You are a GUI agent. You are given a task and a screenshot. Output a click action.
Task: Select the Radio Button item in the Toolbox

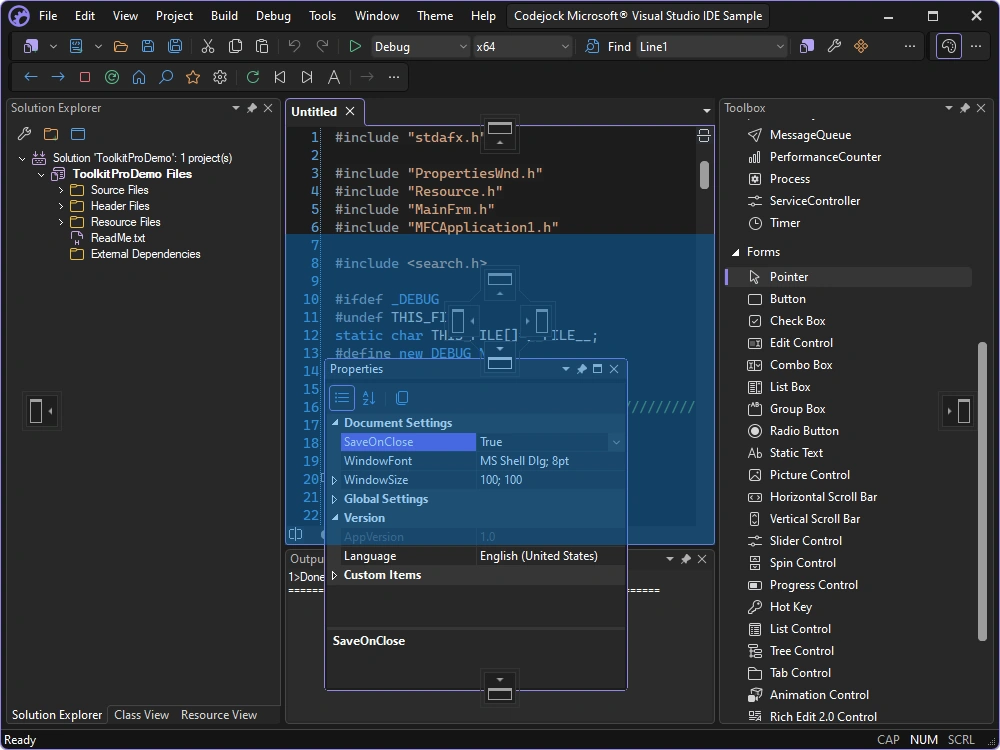(x=848, y=431)
